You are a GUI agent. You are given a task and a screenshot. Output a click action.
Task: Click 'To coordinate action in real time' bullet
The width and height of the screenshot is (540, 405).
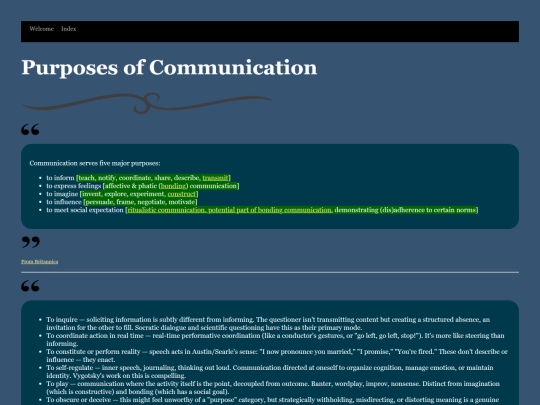coord(275,340)
